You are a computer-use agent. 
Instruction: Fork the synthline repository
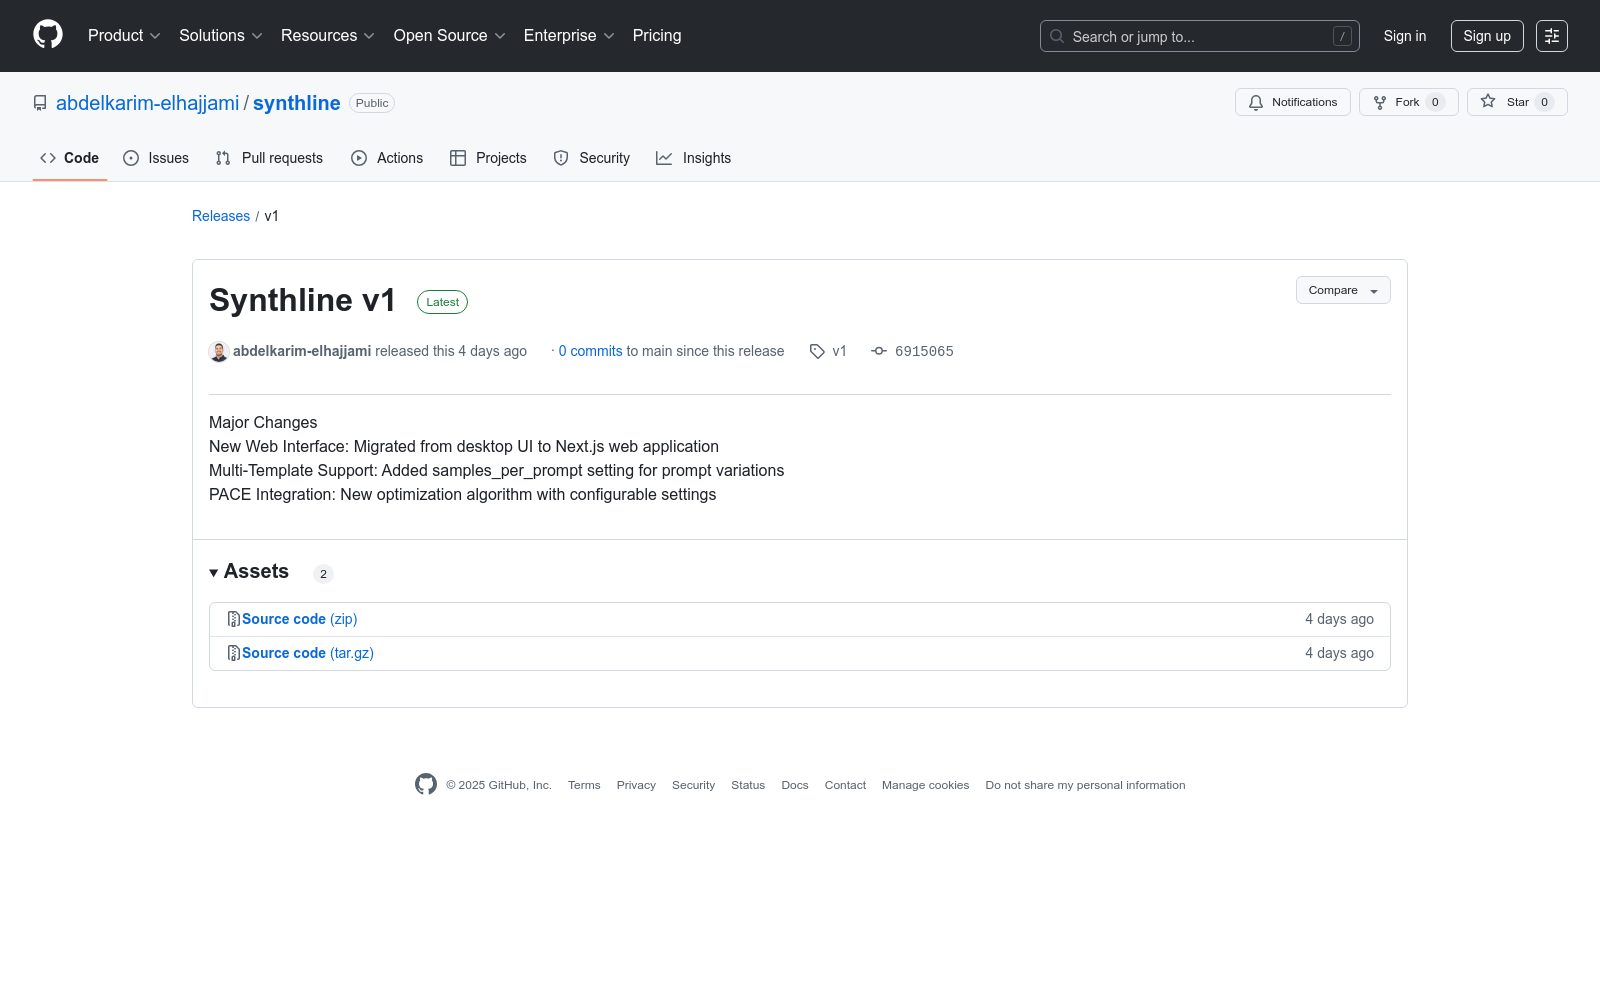[x=1409, y=102]
